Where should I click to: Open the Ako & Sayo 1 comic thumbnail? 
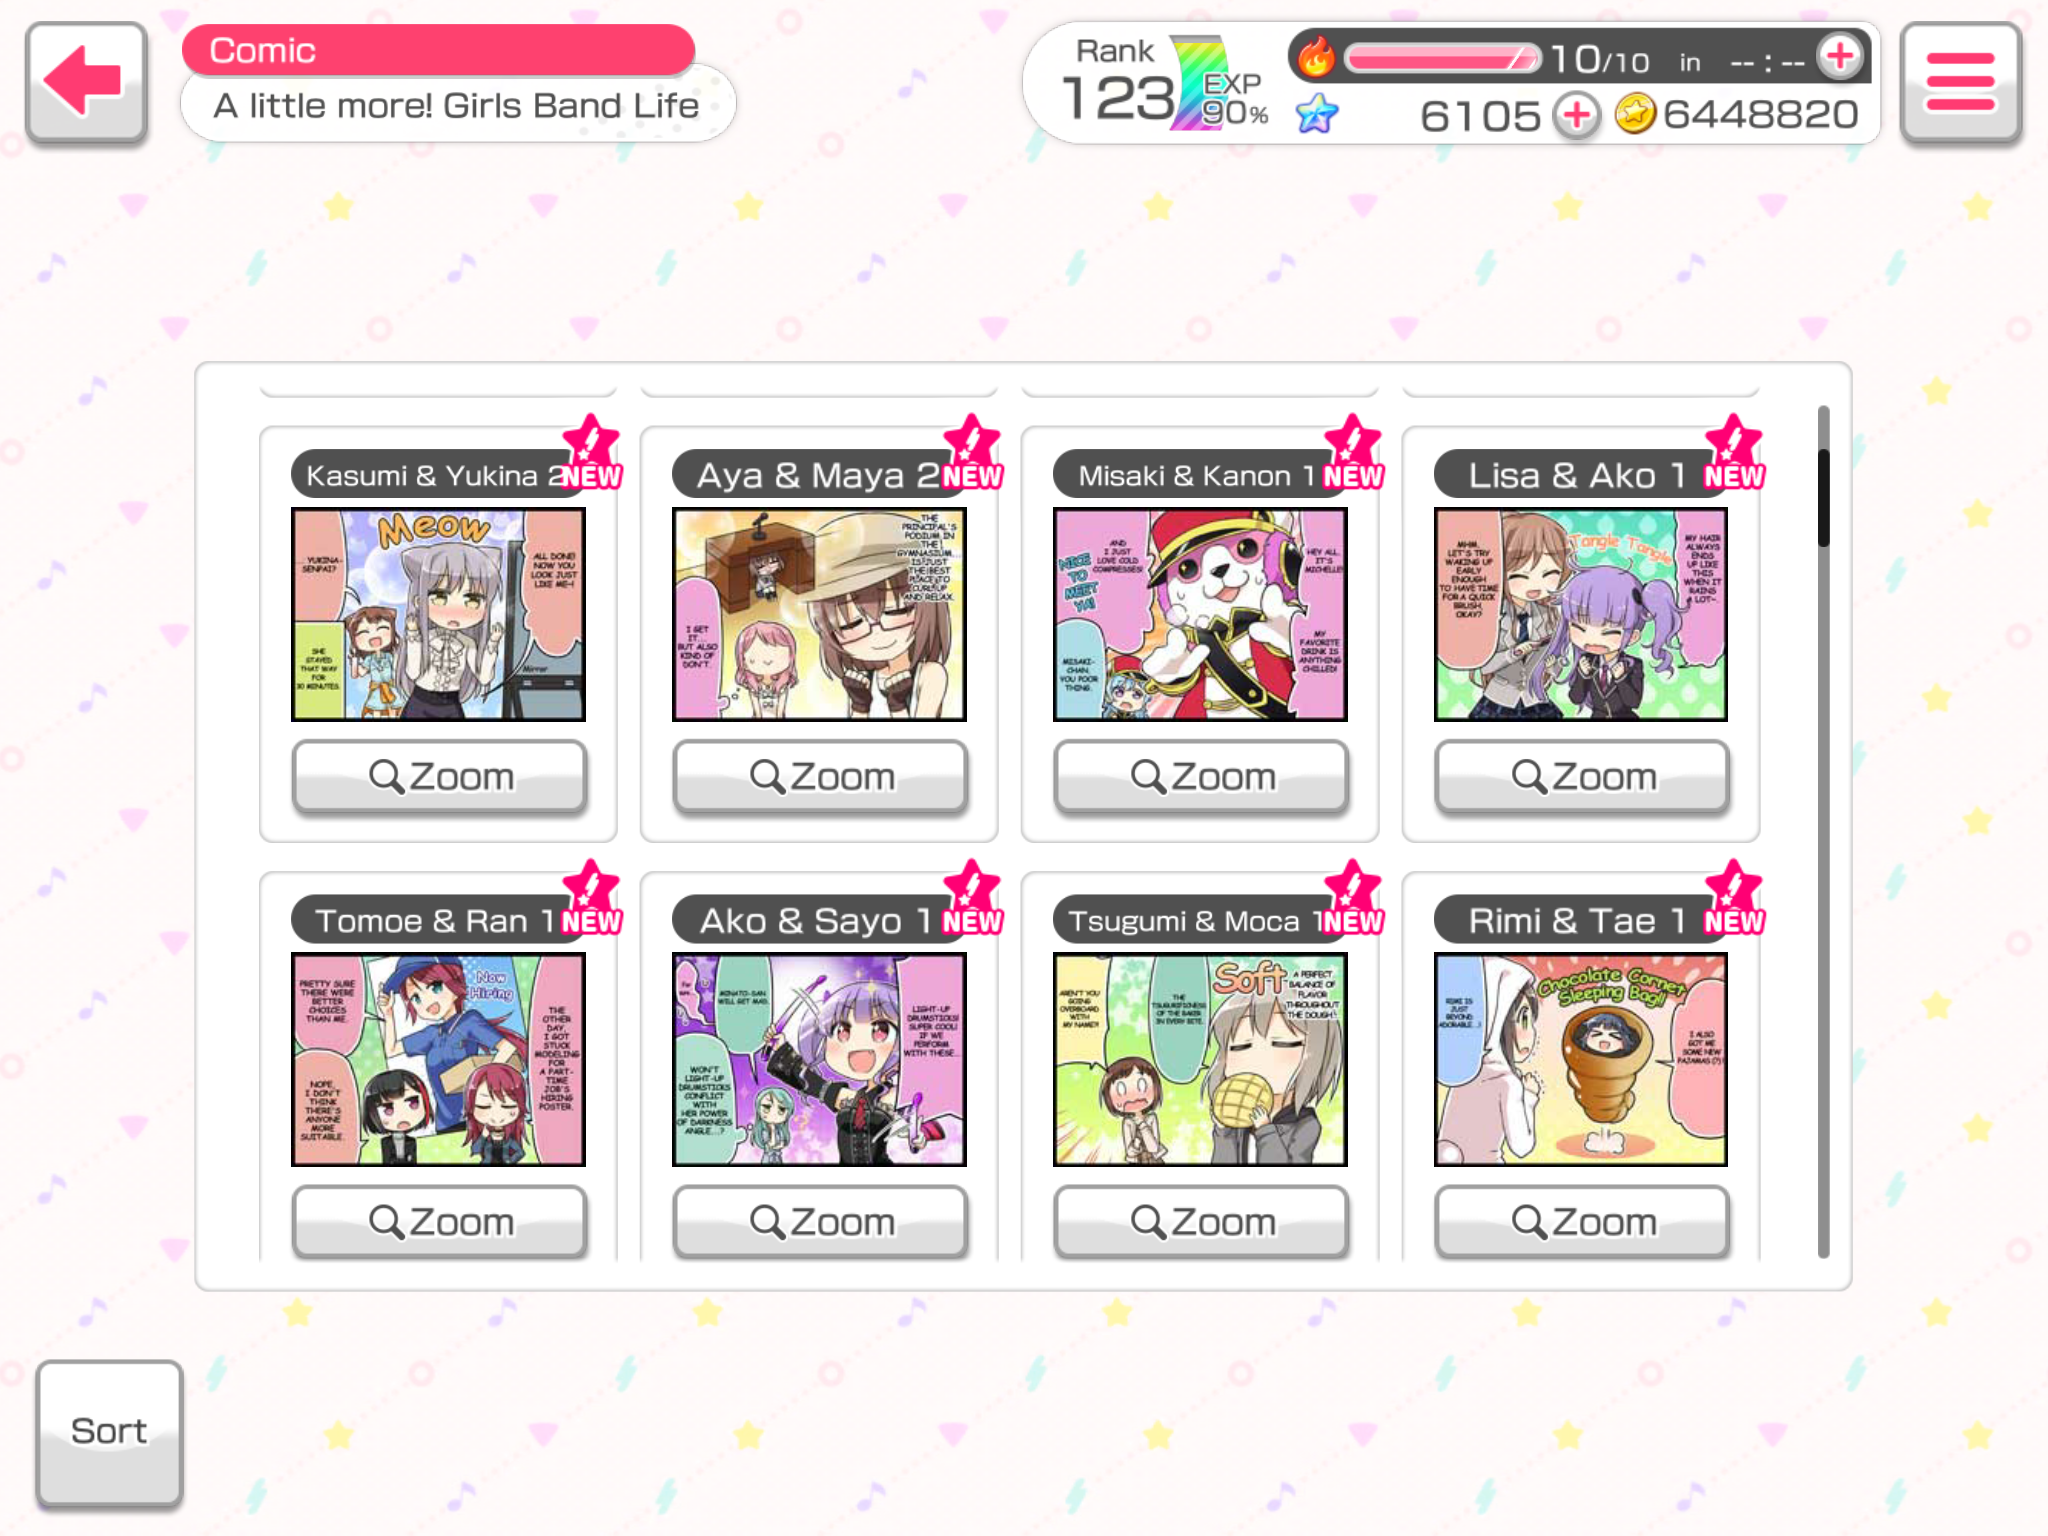[819, 1059]
